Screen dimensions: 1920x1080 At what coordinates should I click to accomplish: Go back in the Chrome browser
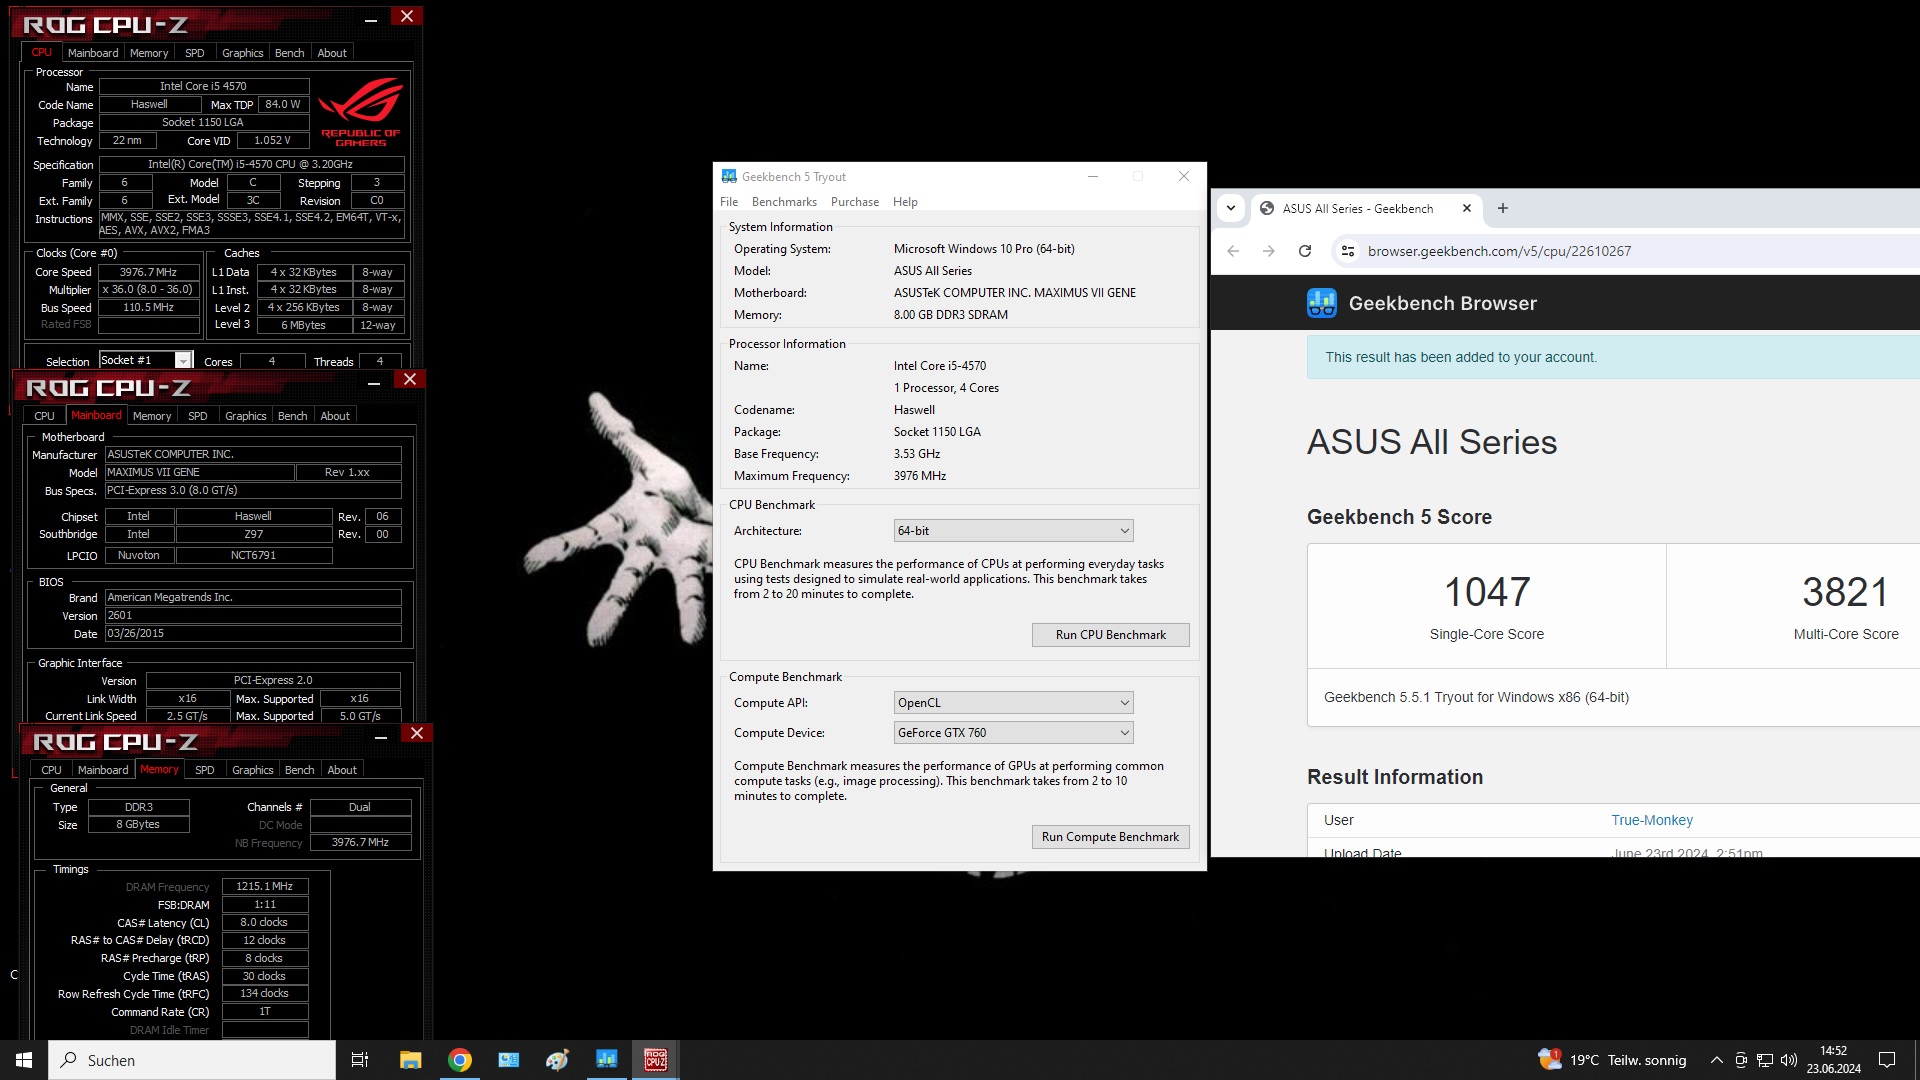coord(1233,251)
